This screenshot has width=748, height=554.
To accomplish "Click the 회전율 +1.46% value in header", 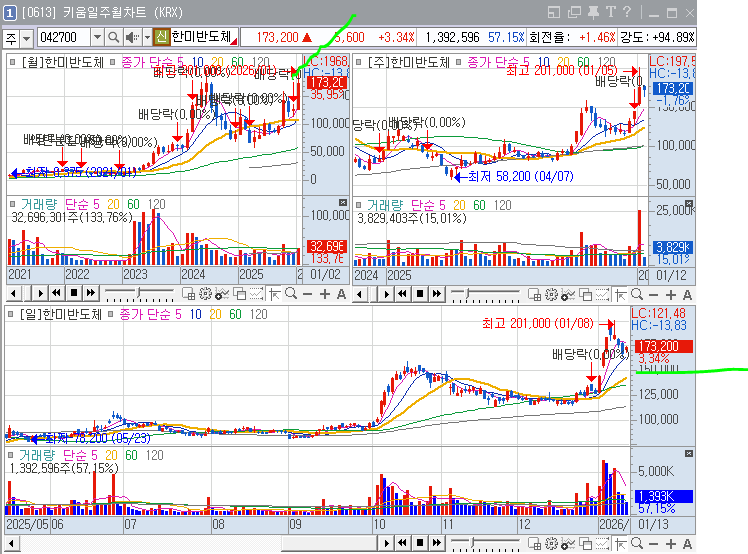I will [597, 37].
